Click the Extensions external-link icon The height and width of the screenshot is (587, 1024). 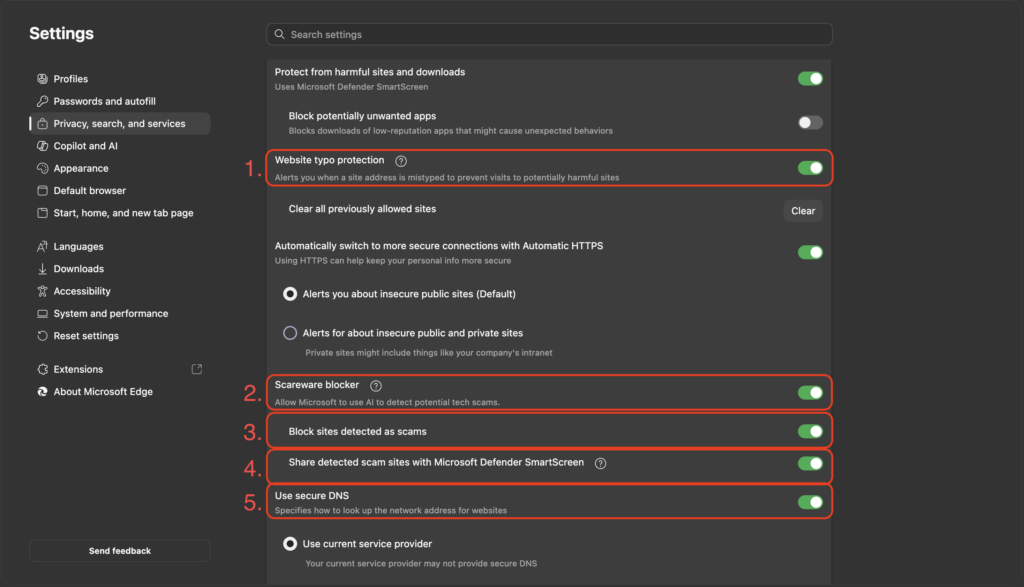(x=197, y=369)
